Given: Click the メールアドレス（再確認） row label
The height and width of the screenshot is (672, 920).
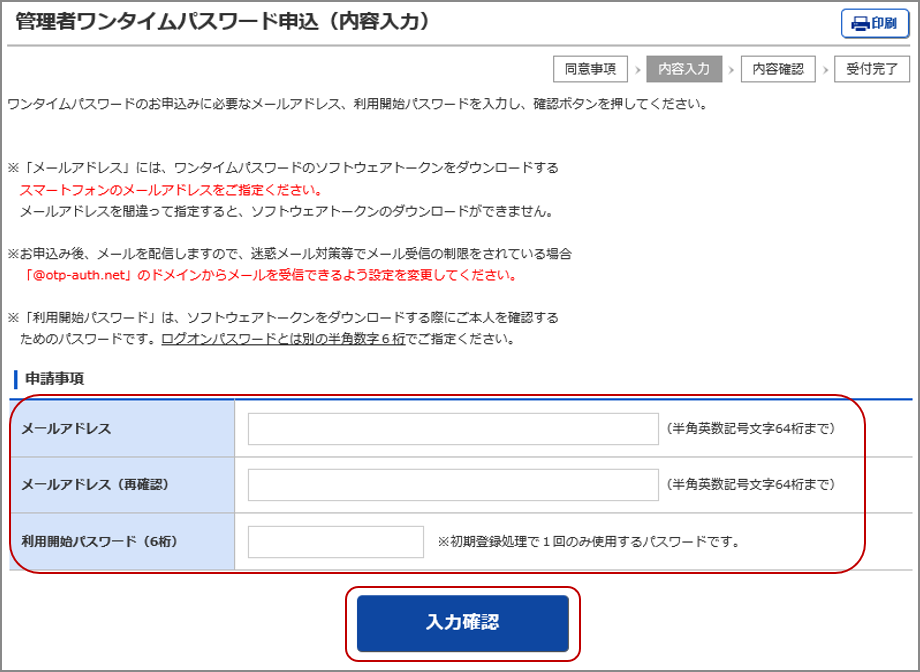Looking at the screenshot, I should [95, 485].
